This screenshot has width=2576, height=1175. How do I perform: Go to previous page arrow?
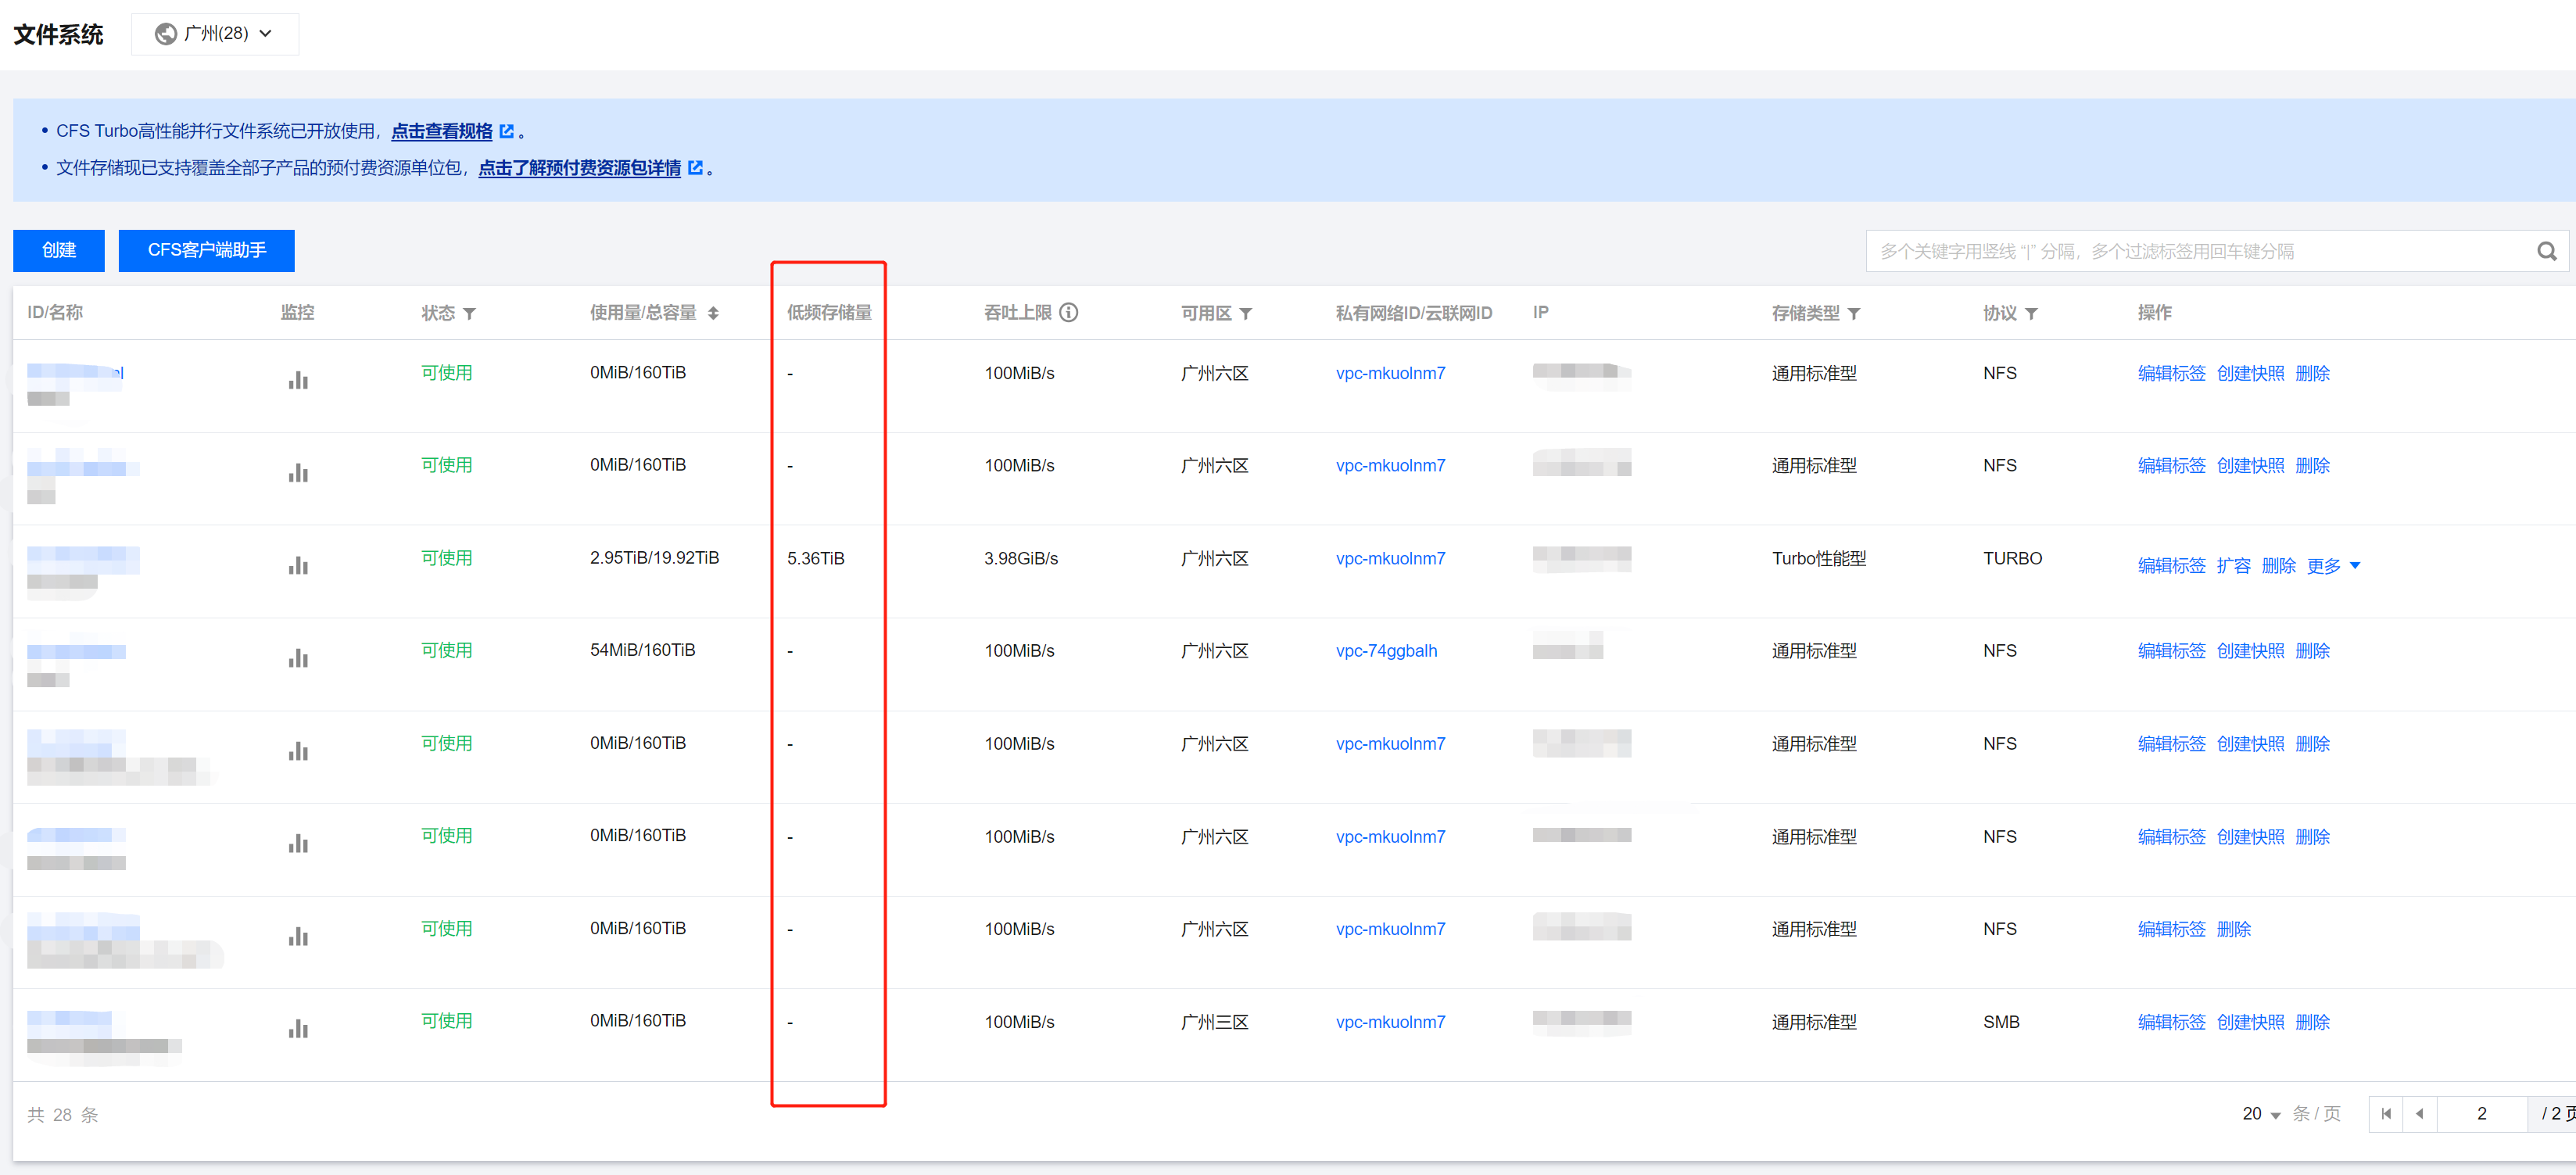point(2419,1114)
